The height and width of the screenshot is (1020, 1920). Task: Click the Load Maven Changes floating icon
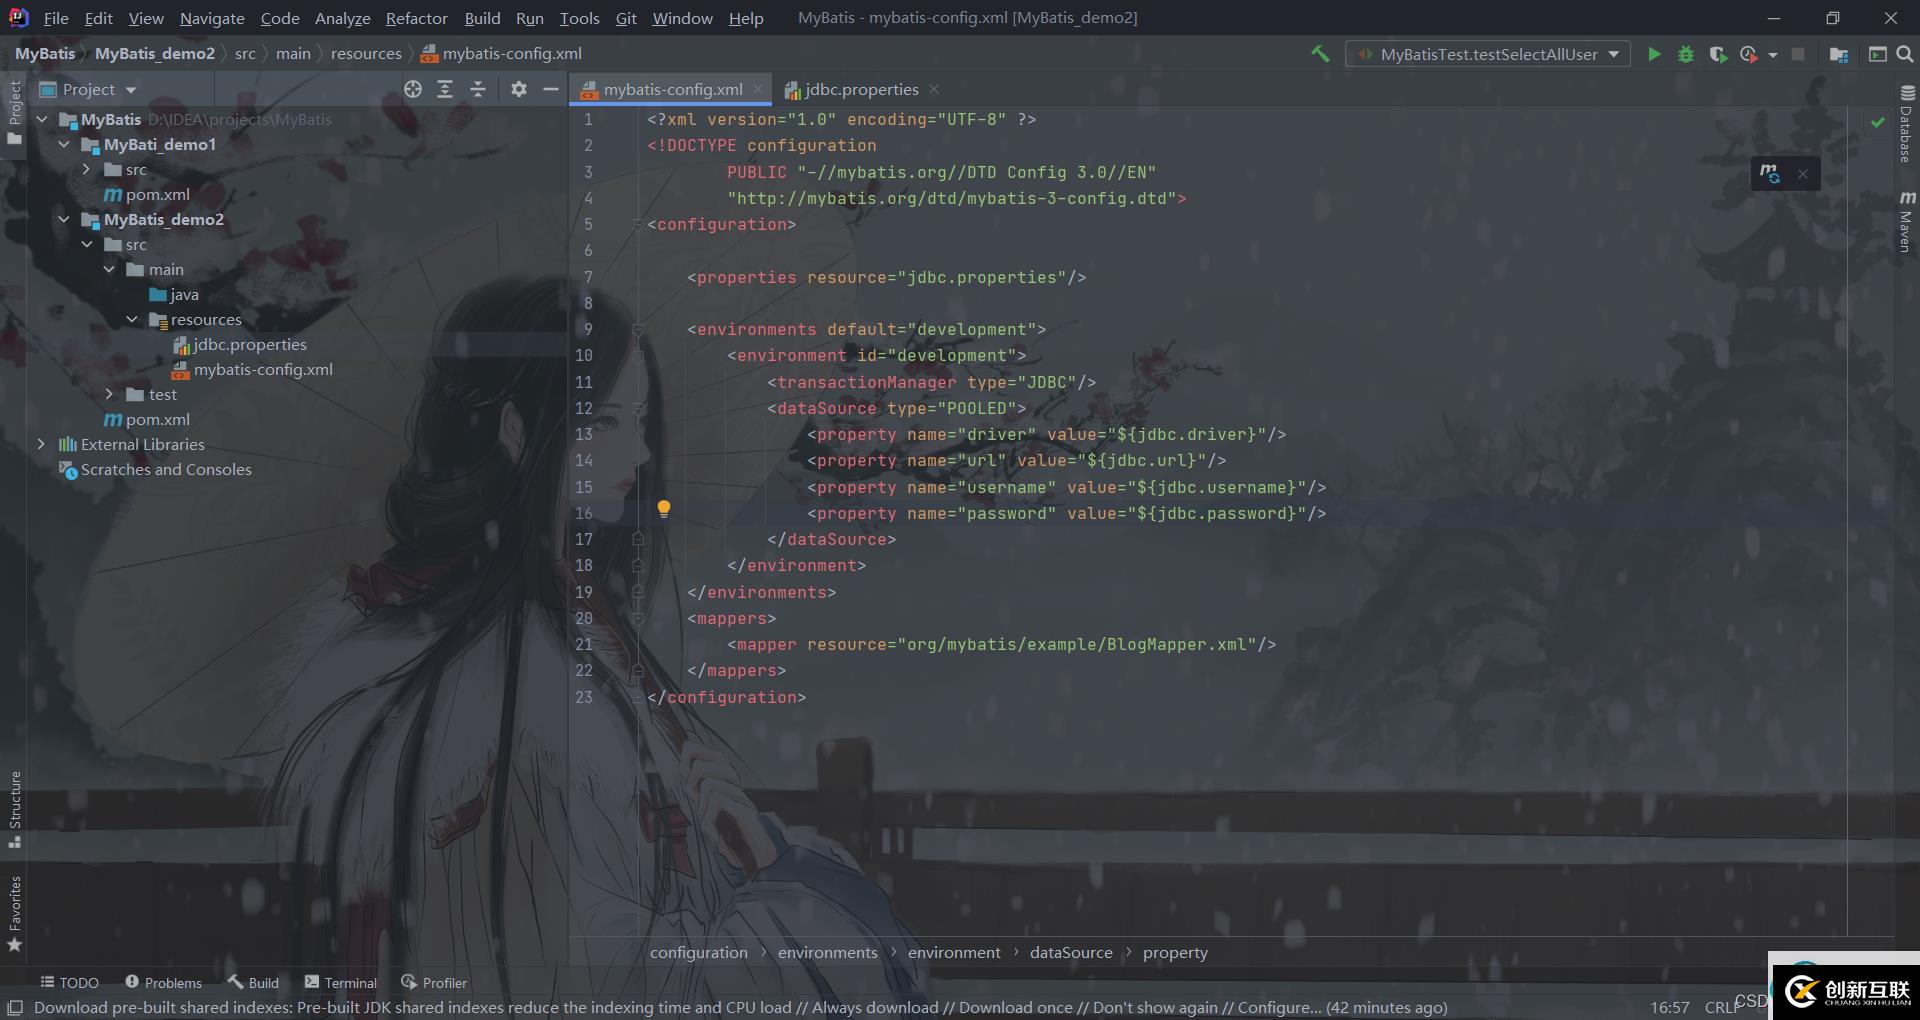point(1770,173)
